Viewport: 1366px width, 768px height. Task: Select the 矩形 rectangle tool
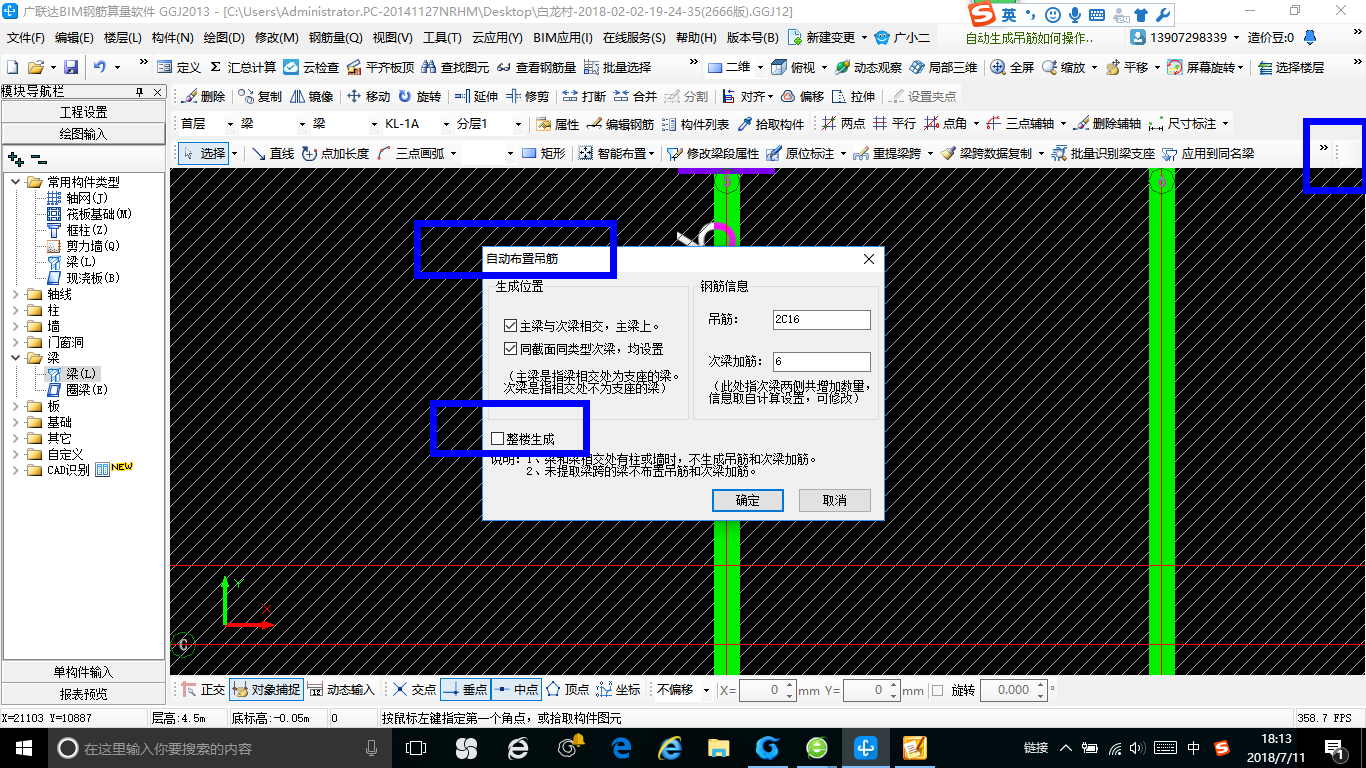[543, 154]
